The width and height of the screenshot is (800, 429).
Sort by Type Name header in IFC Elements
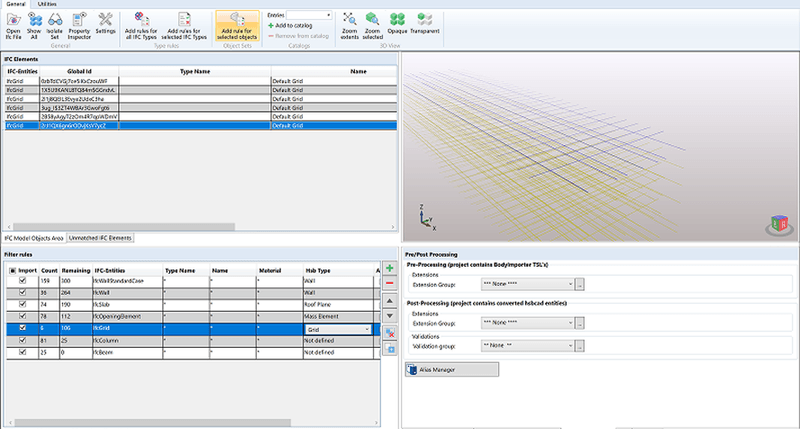[195, 71]
